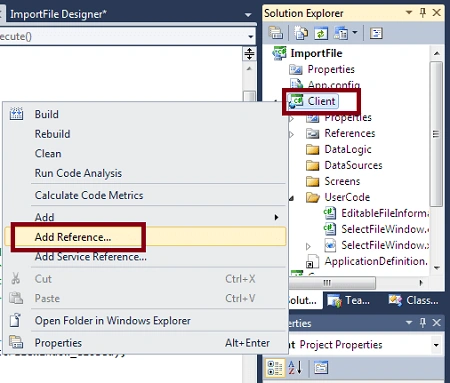Select Properties under the Client project

coord(348,117)
